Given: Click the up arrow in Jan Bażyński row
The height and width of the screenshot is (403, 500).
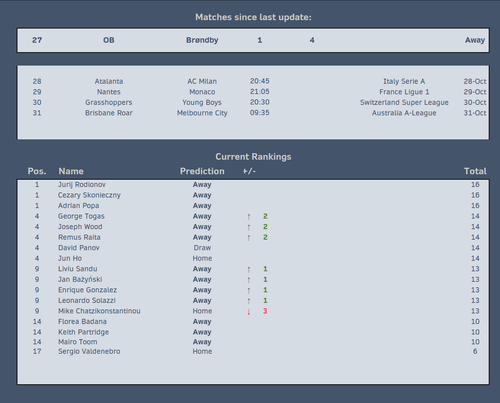Looking at the screenshot, I should pos(249,280).
